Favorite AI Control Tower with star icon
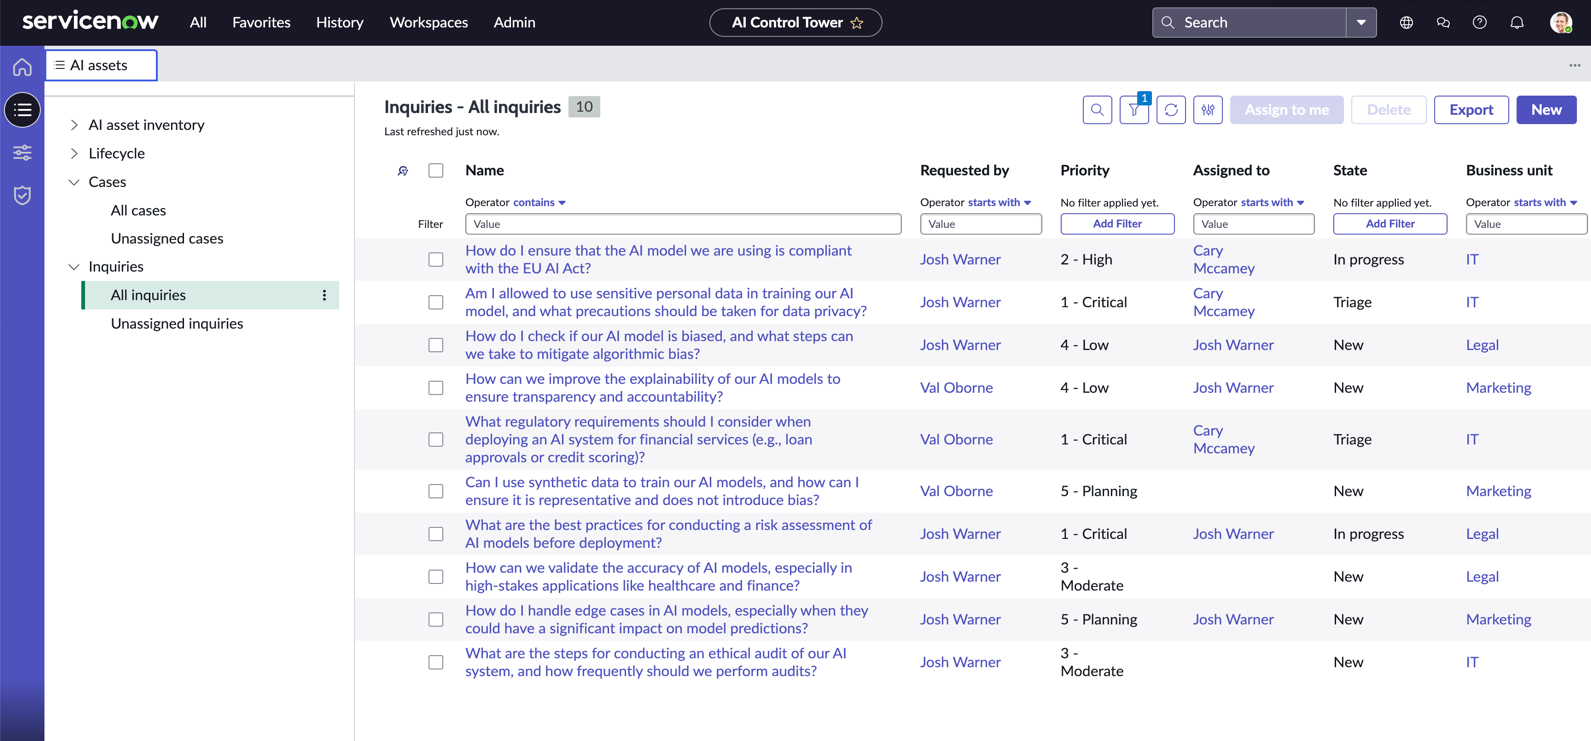Viewport: 1591px width, 741px height. coord(857,23)
